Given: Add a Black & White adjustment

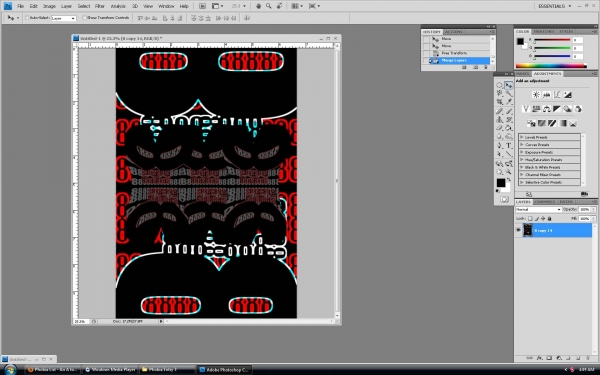Looking at the screenshot, I should pyautogui.click(x=557, y=109).
